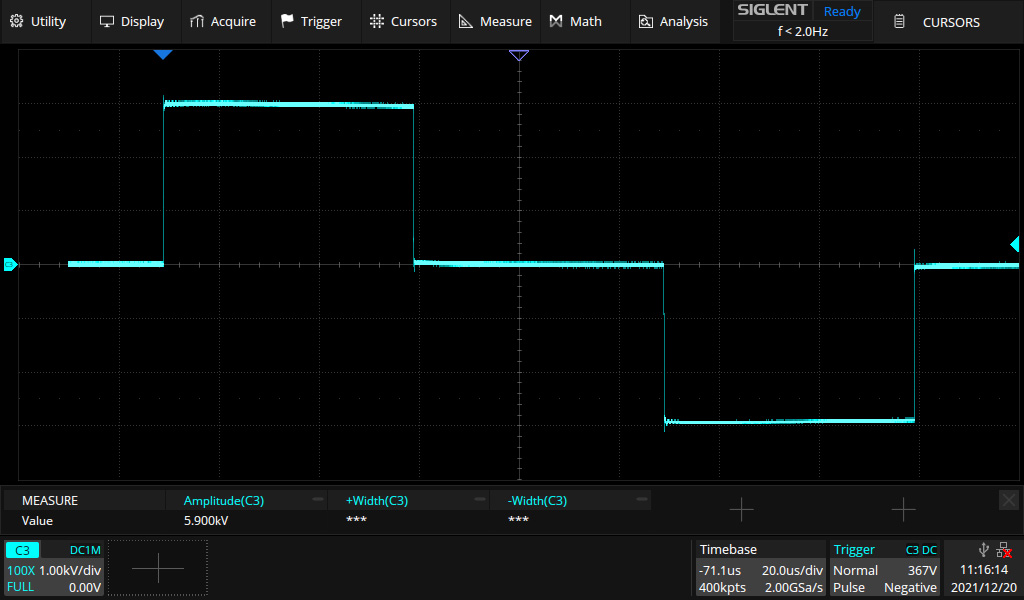Click the -Width(C3) measurement header
Viewport: 1024px width, 600px height.
537,501
